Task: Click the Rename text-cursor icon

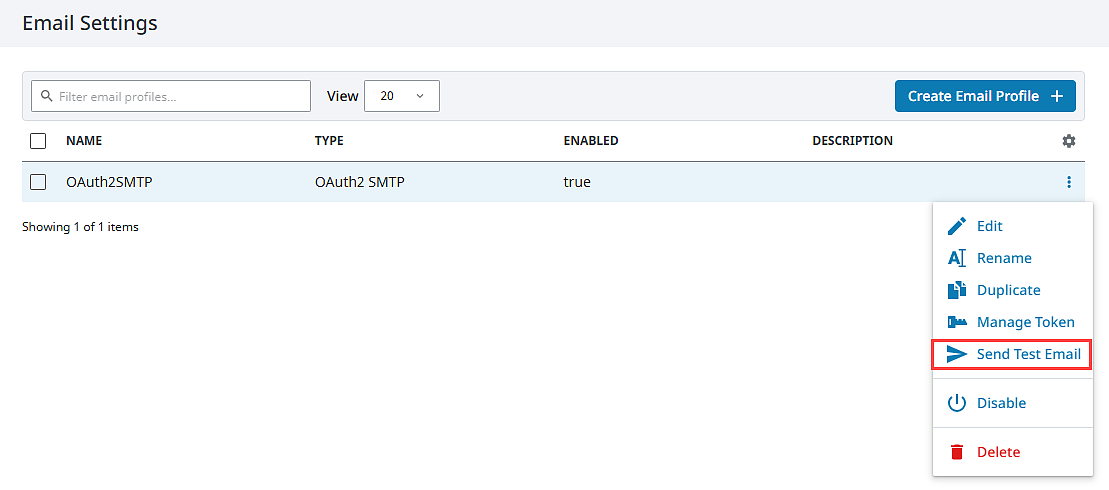Action: [x=956, y=258]
